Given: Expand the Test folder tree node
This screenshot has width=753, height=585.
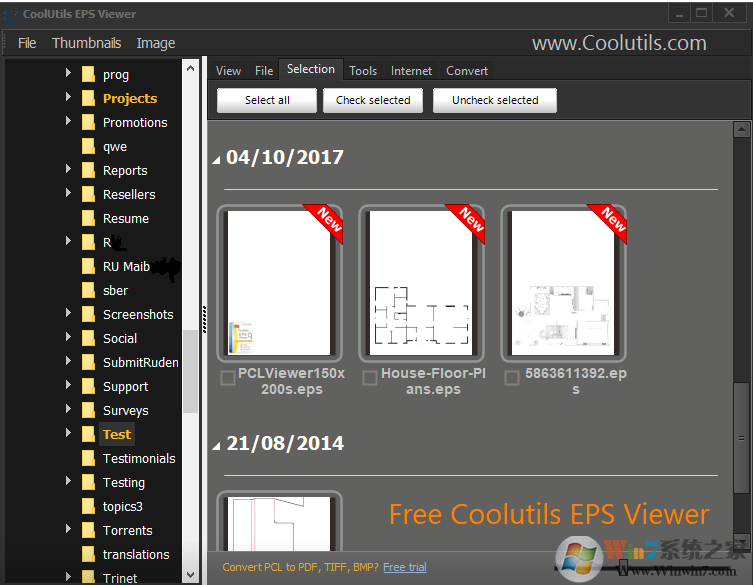Looking at the screenshot, I should point(68,433).
